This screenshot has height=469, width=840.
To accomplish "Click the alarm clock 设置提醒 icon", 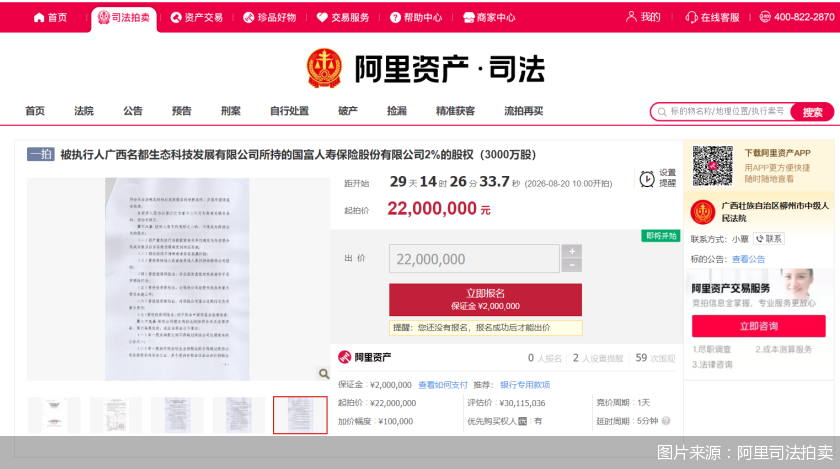I will click(x=647, y=178).
